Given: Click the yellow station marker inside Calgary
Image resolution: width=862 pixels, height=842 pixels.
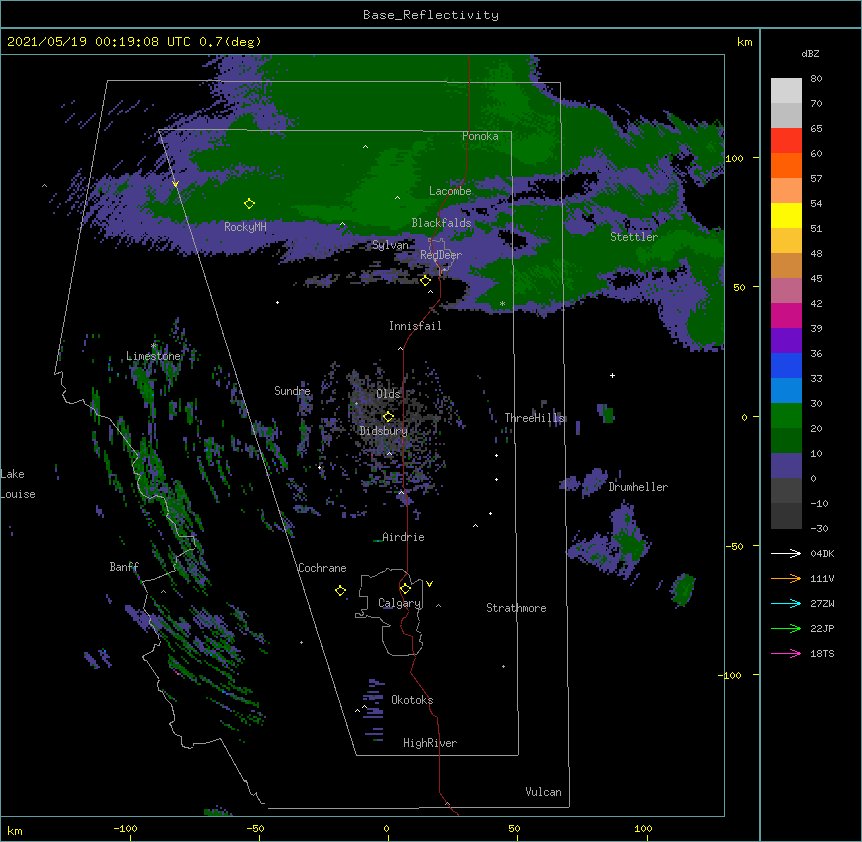Looking at the screenshot, I should [405, 589].
